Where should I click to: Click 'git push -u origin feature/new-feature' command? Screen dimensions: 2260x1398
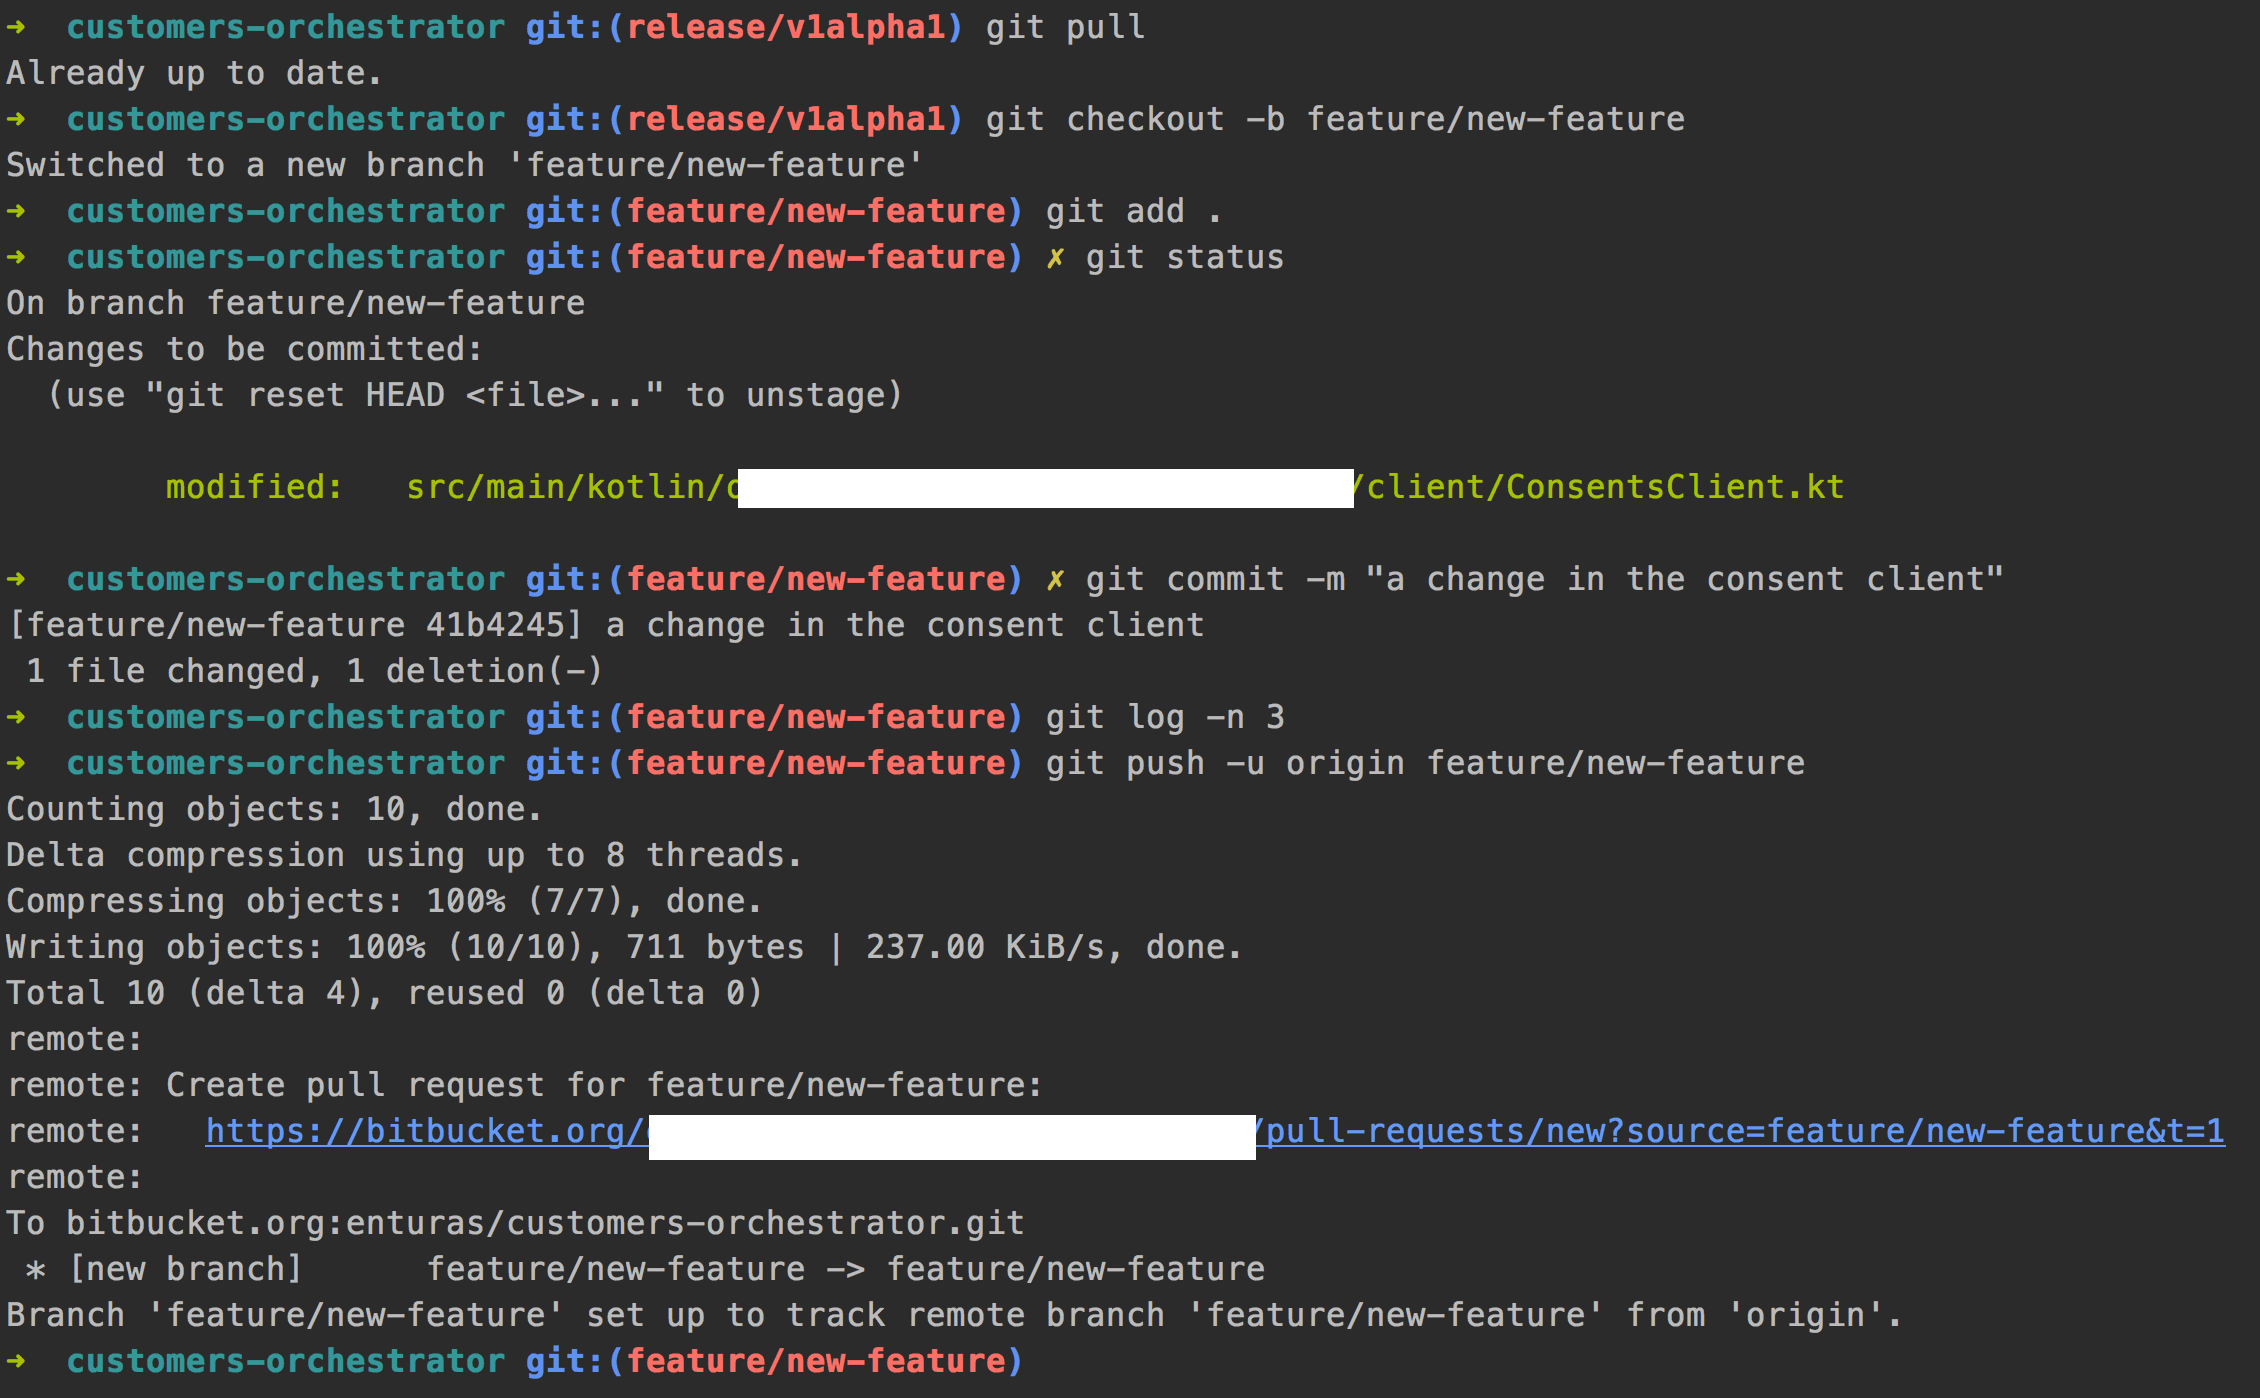[x=1425, y=763]
